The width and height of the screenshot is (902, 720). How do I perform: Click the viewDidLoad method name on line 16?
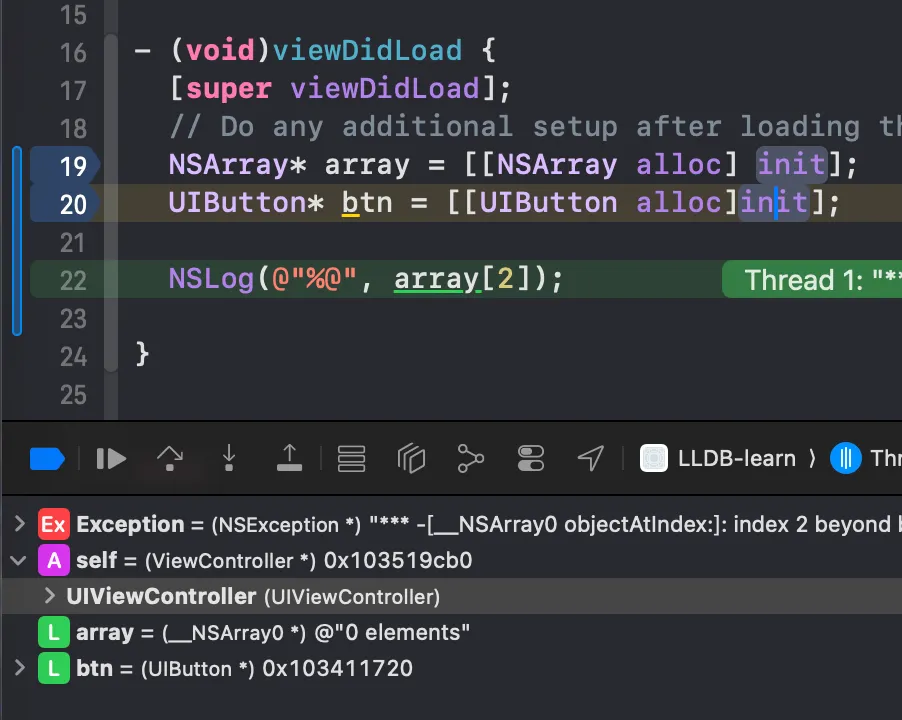[x=367, y=51]
